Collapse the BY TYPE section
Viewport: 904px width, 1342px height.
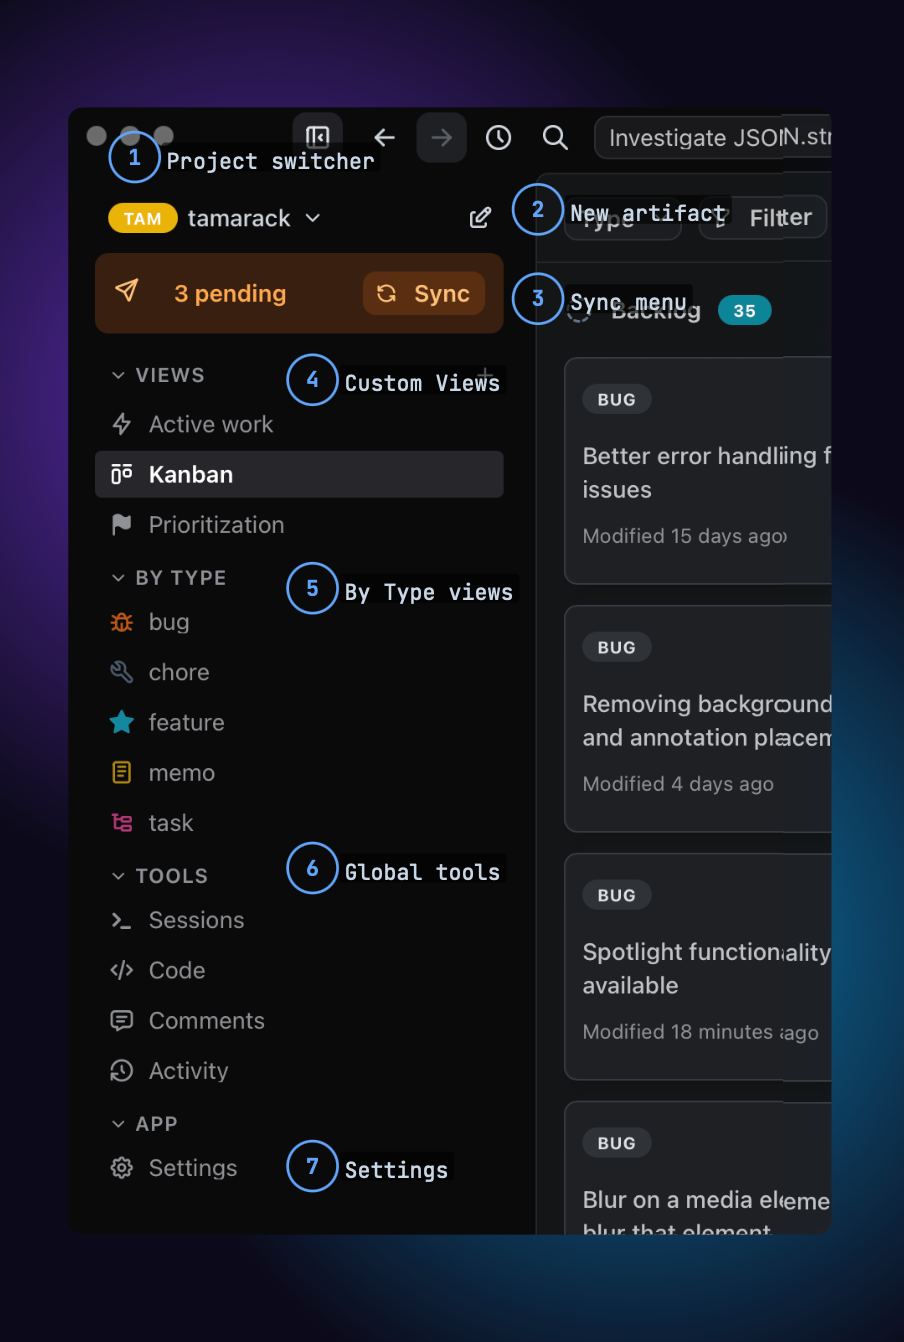(x=169, y=578)
